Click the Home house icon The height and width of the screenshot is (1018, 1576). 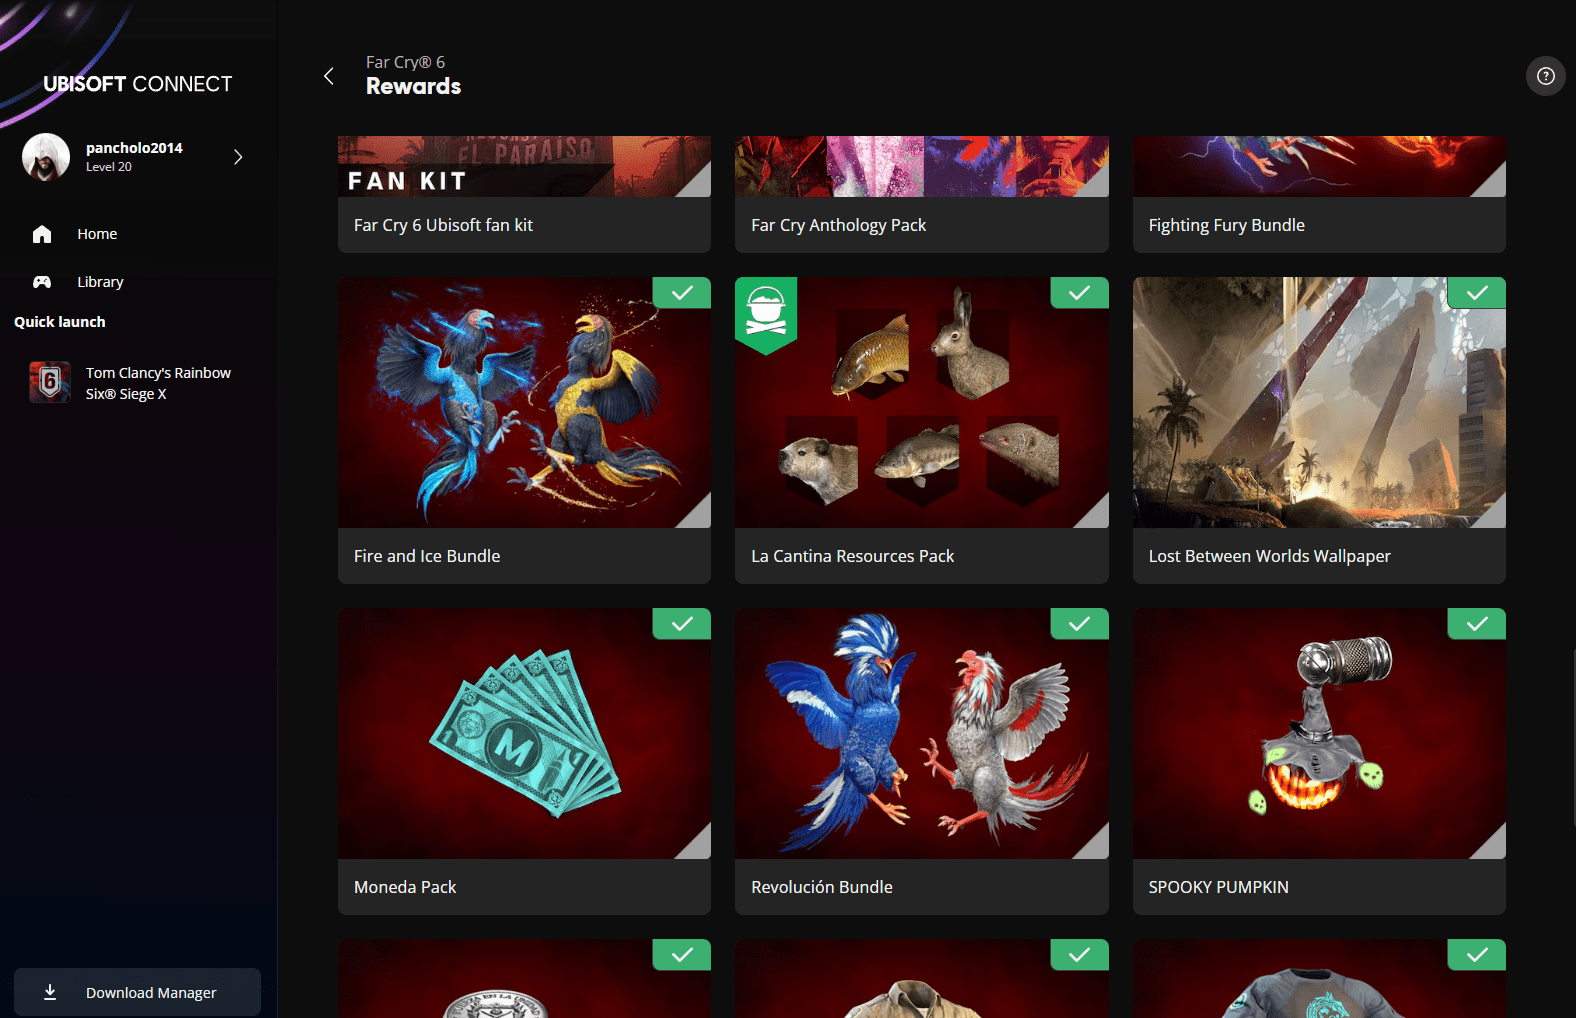click(x=42, y=234)
